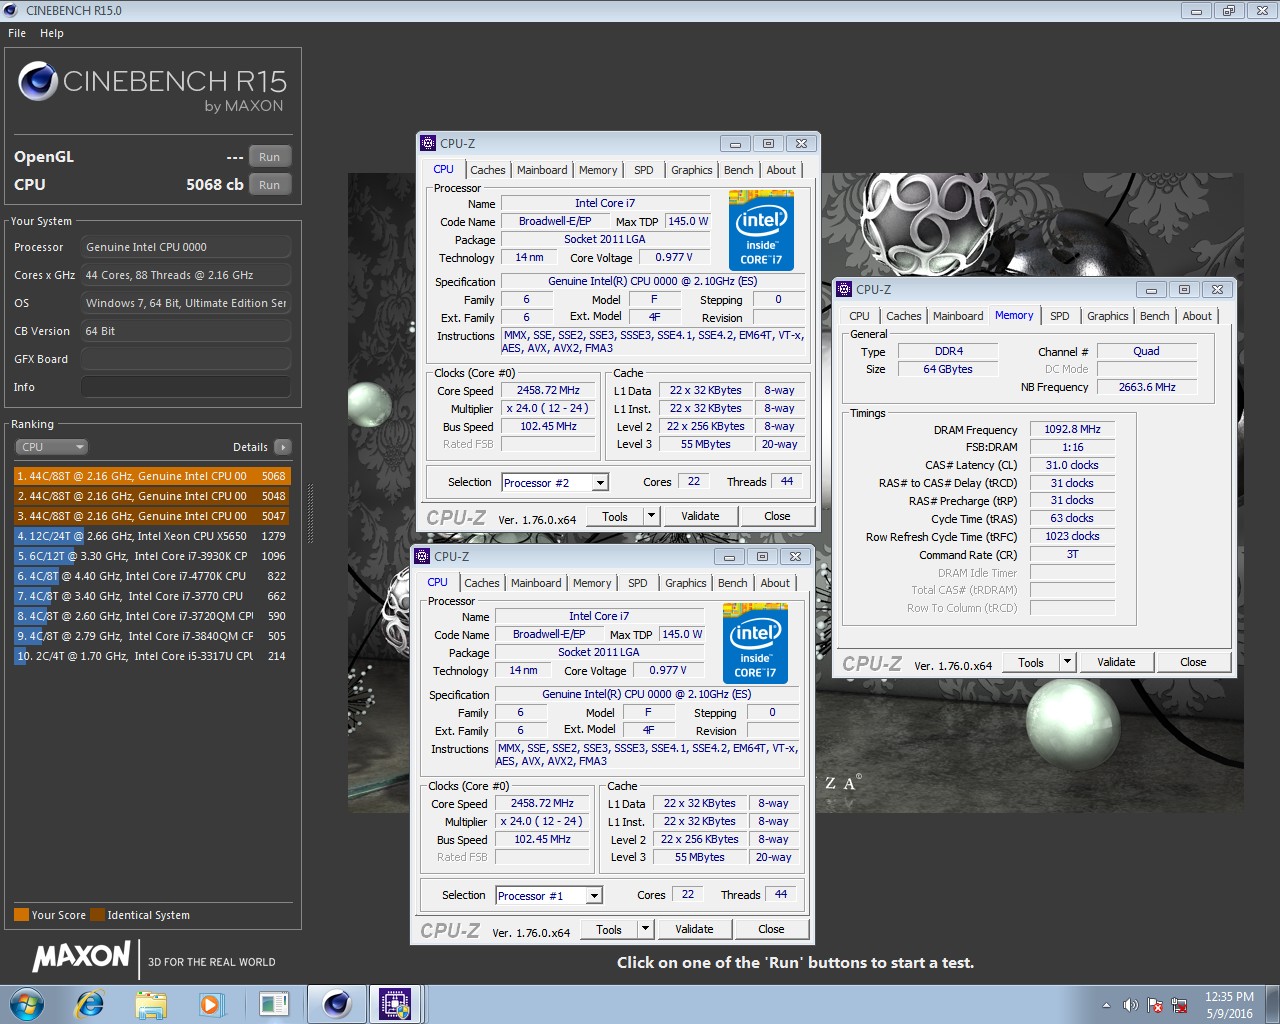Click the Intel Core i7 logo in upper CPU-Z

tap(761, 231)
